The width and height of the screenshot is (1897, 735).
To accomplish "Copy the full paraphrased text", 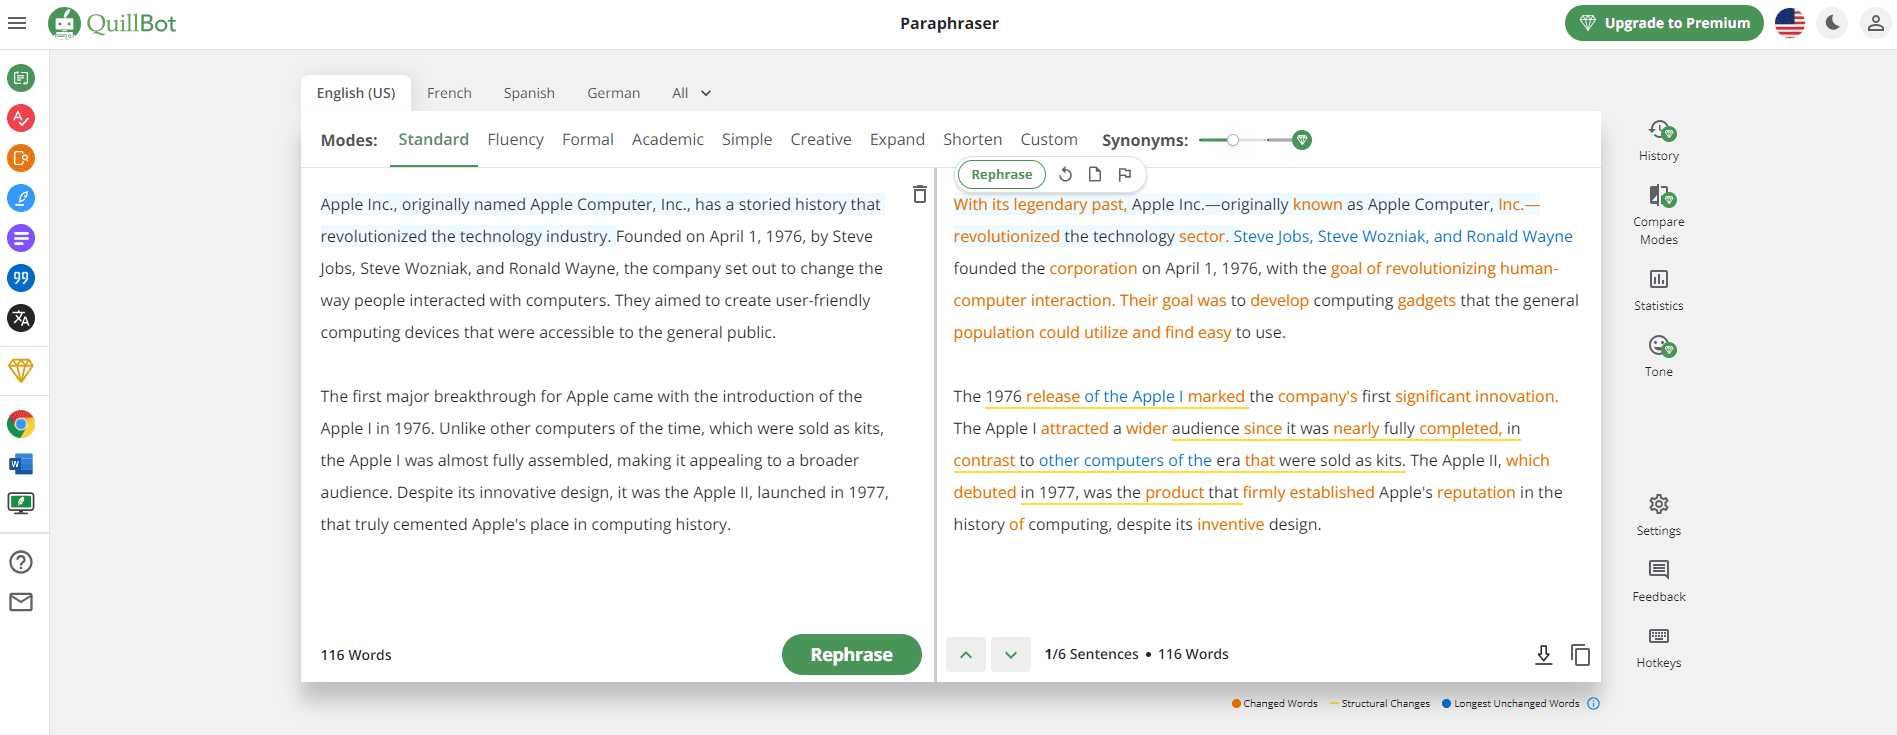I will tap(1580, 654).
